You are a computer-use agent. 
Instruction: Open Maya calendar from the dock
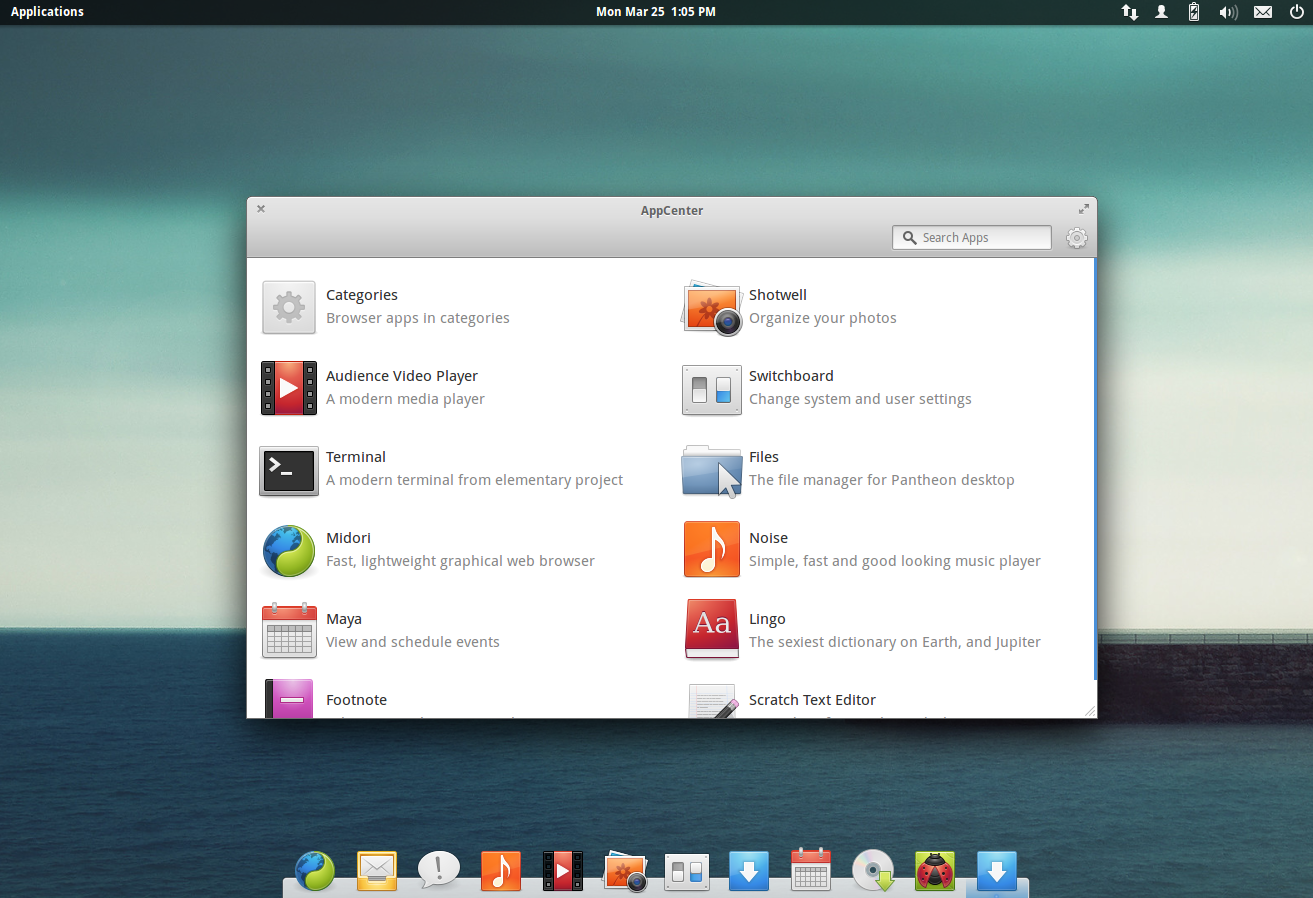pos(811,871)
